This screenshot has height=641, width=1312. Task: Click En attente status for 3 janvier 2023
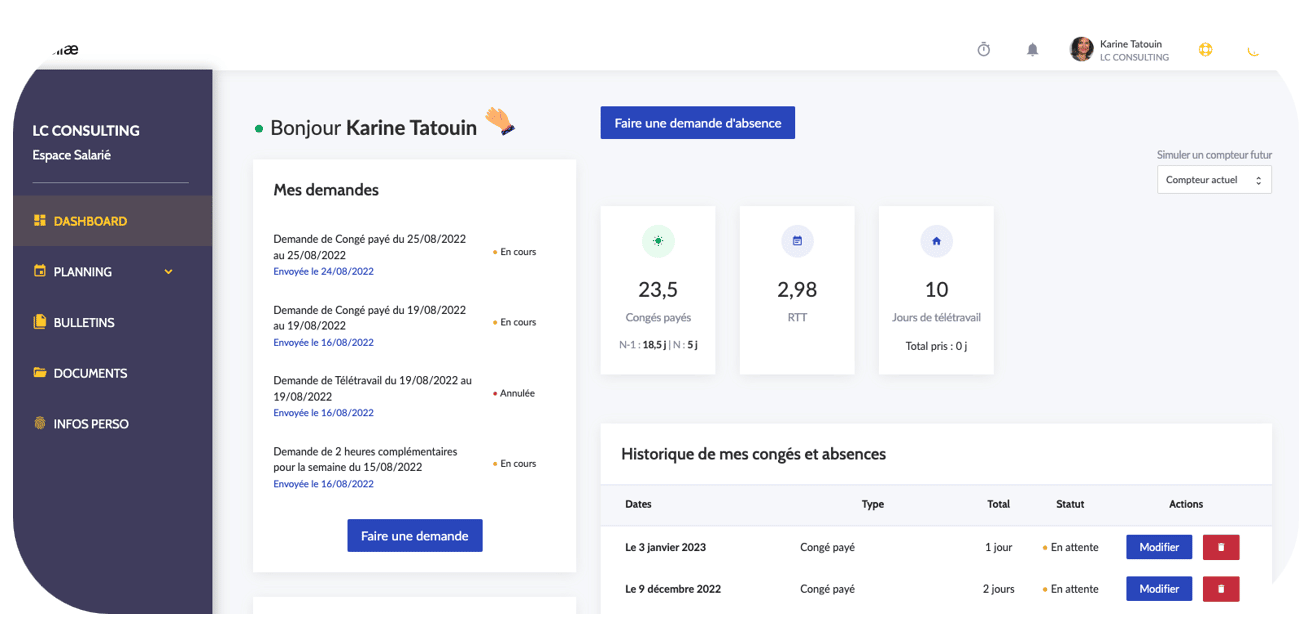tap(1070, 547)
